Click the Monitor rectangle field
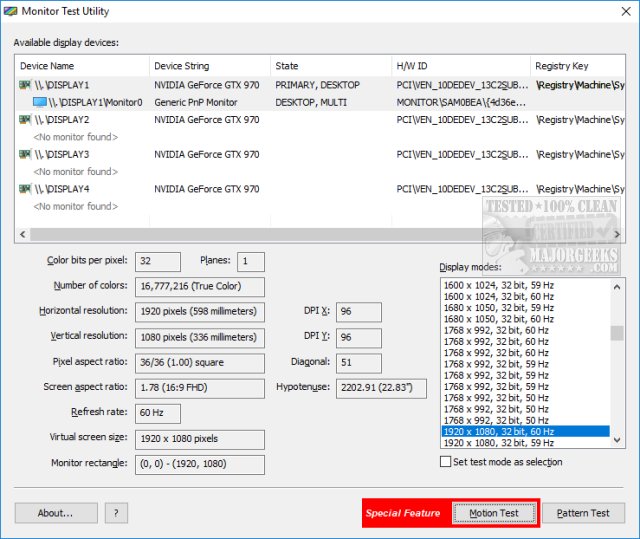This screenshot has height=539, width=640. pyautogui.click(x=200, y=465)
